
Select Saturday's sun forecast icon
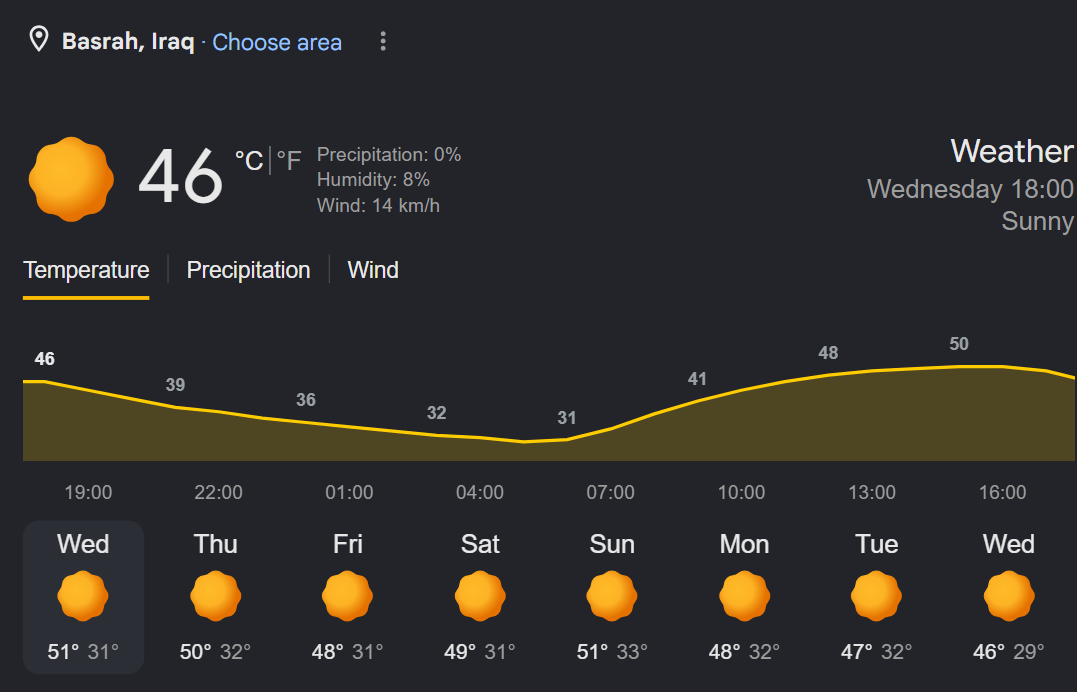coord(480,596)
